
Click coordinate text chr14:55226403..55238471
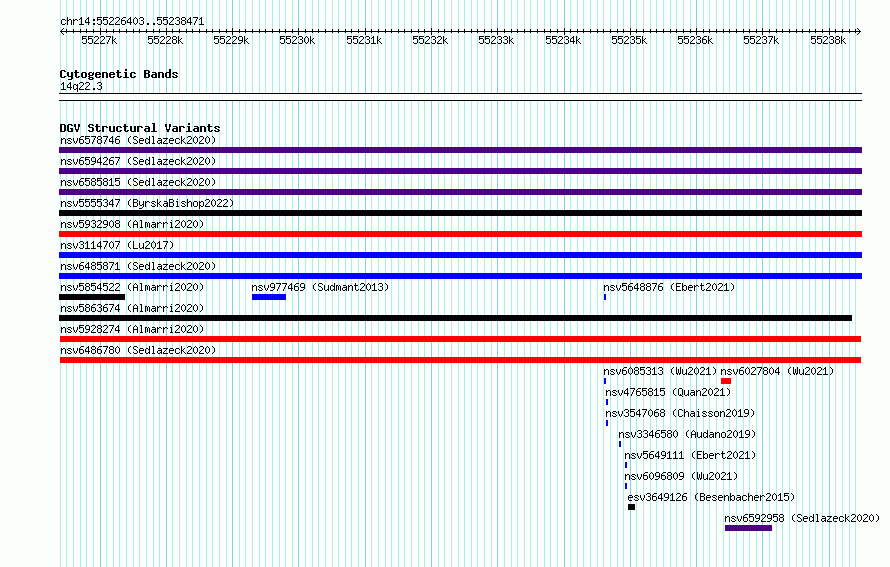click(132, 21)
